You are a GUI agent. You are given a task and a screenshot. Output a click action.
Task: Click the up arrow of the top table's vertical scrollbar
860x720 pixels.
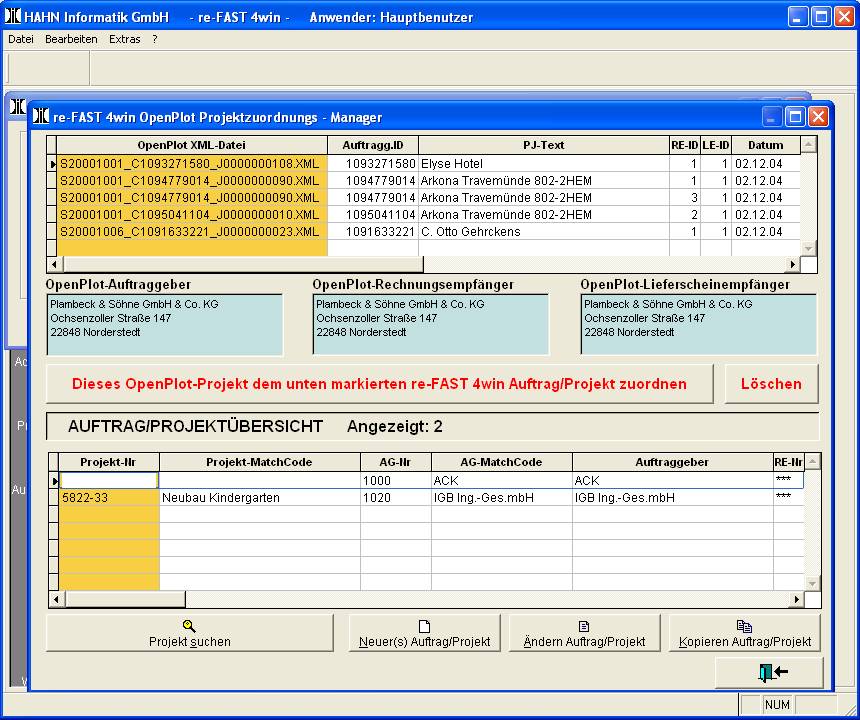pos(808,145)
